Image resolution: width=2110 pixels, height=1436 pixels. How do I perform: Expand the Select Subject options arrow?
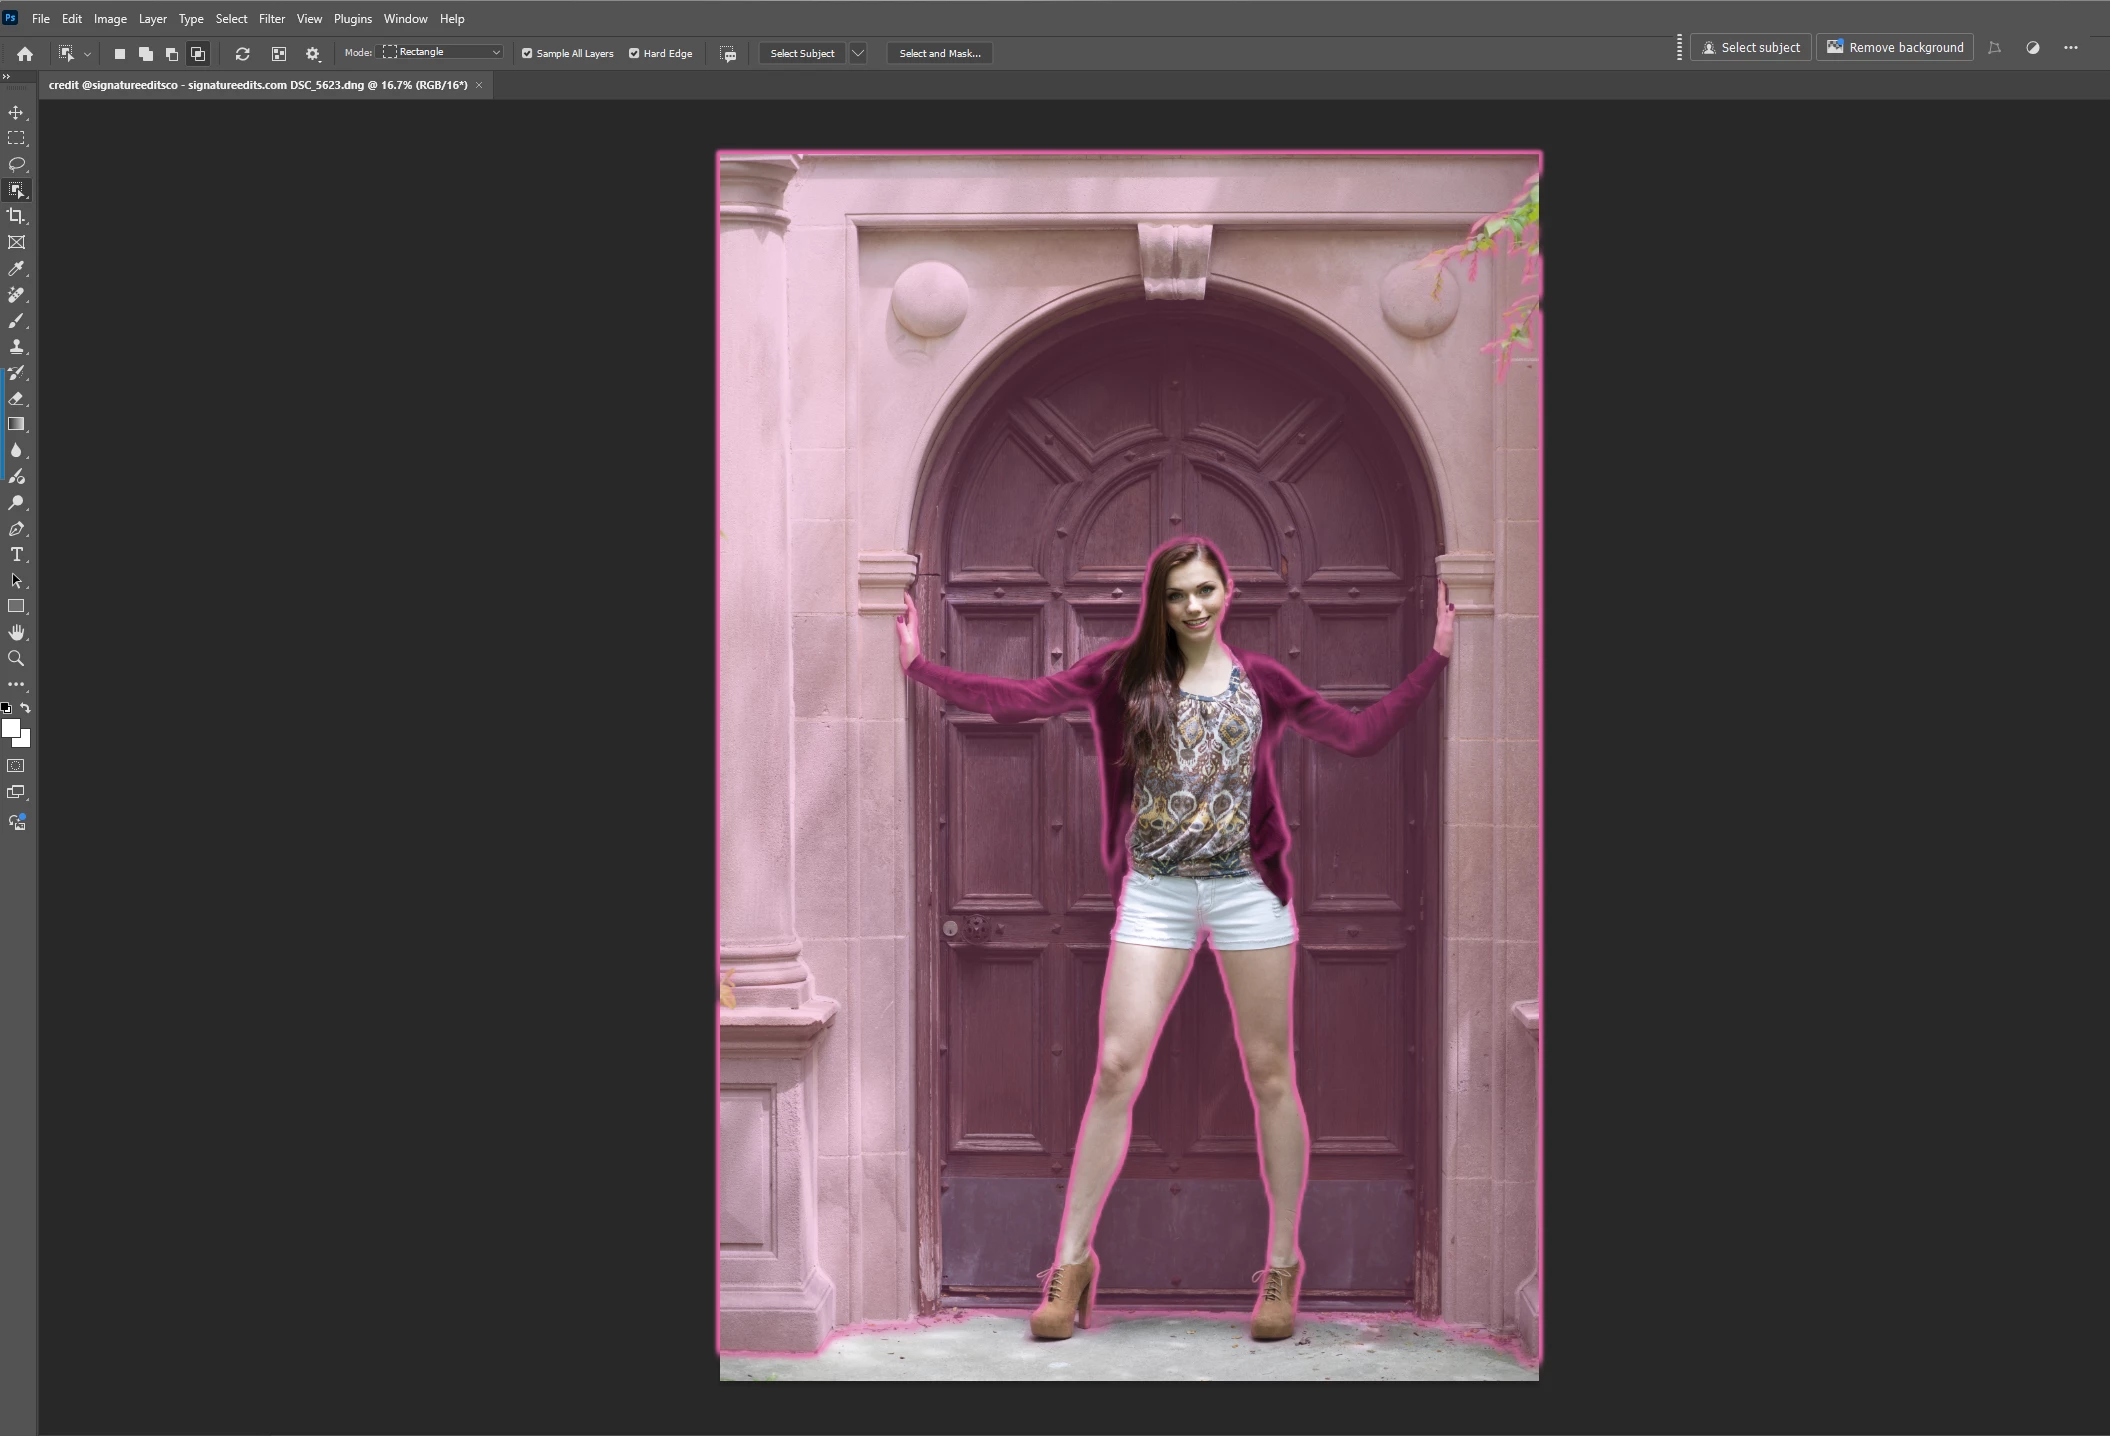point(858,53)
